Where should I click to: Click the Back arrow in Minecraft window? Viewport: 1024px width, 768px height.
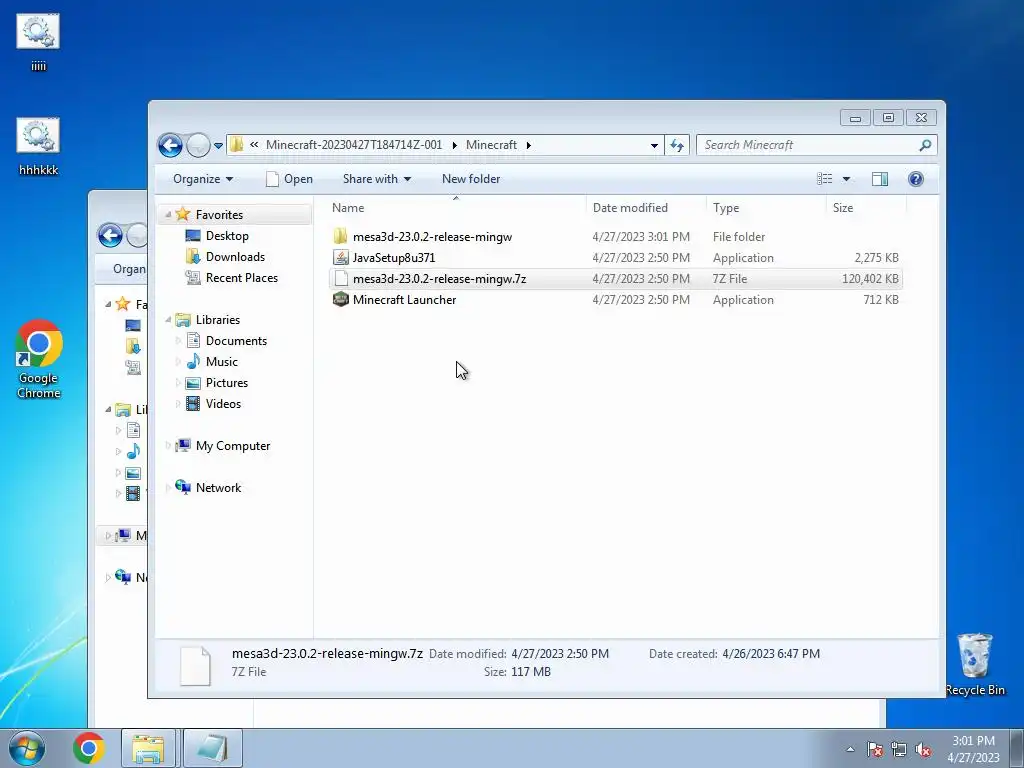click(x=170, y=145)
